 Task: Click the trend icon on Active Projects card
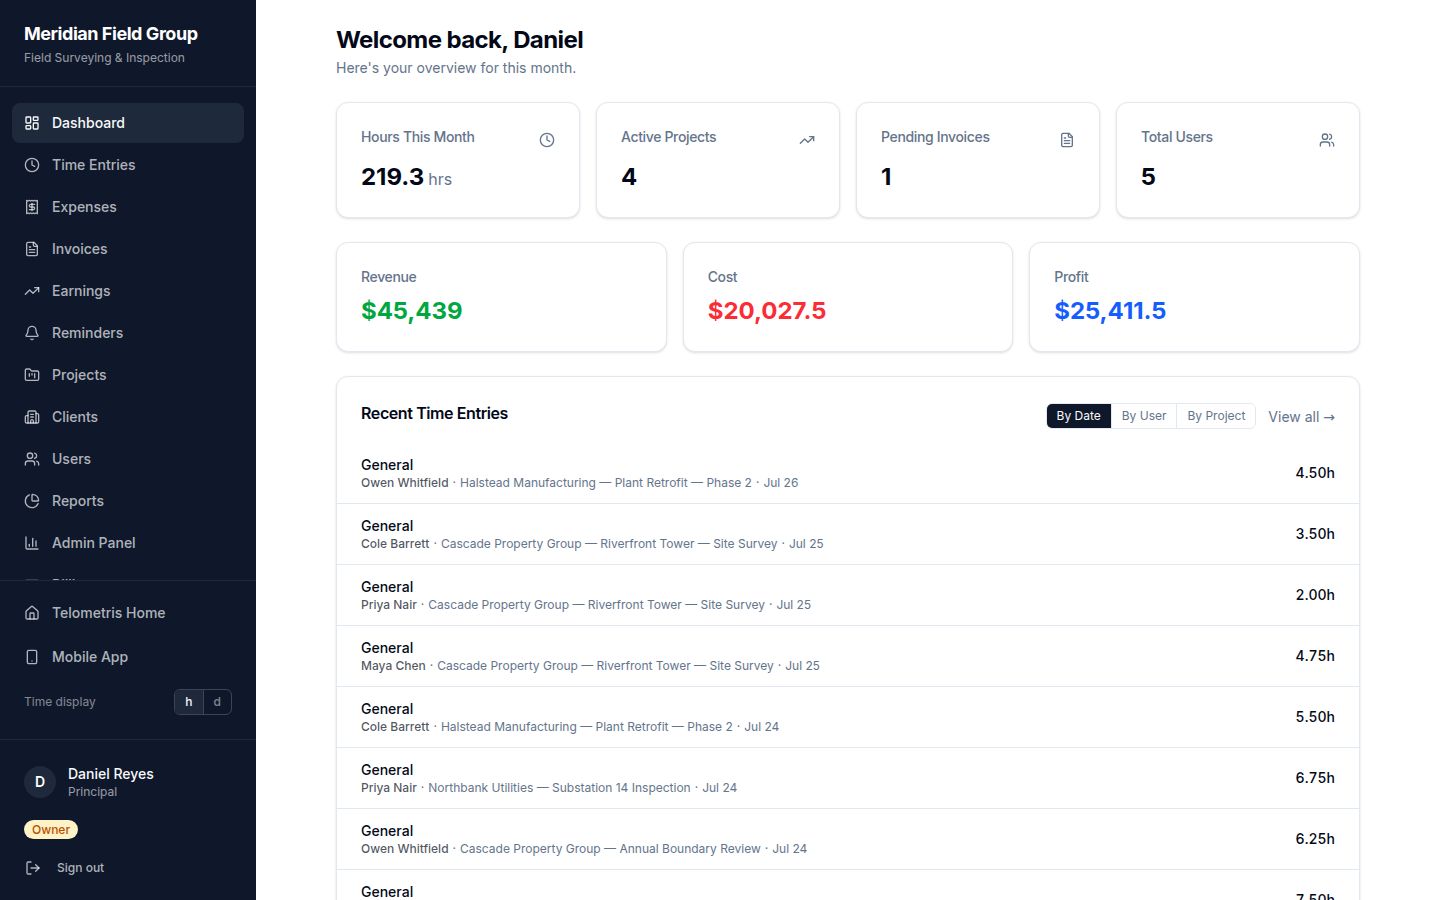(x=807, y=140)
